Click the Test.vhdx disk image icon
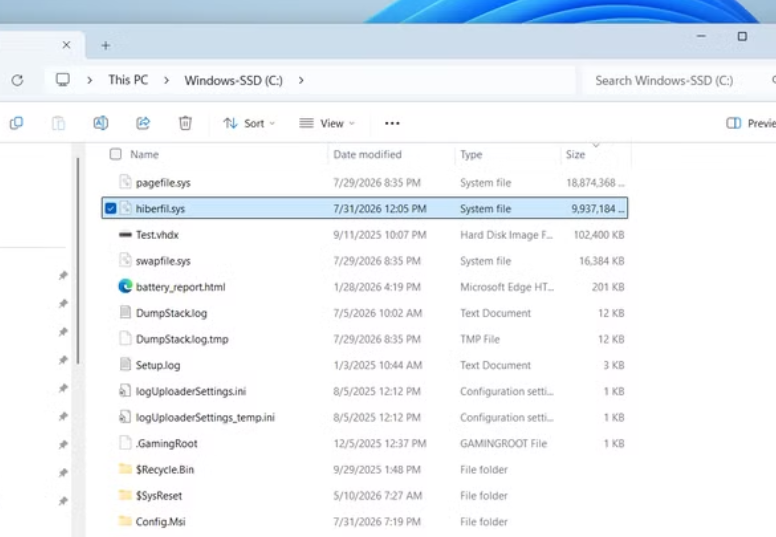 (x=125, y=235)
